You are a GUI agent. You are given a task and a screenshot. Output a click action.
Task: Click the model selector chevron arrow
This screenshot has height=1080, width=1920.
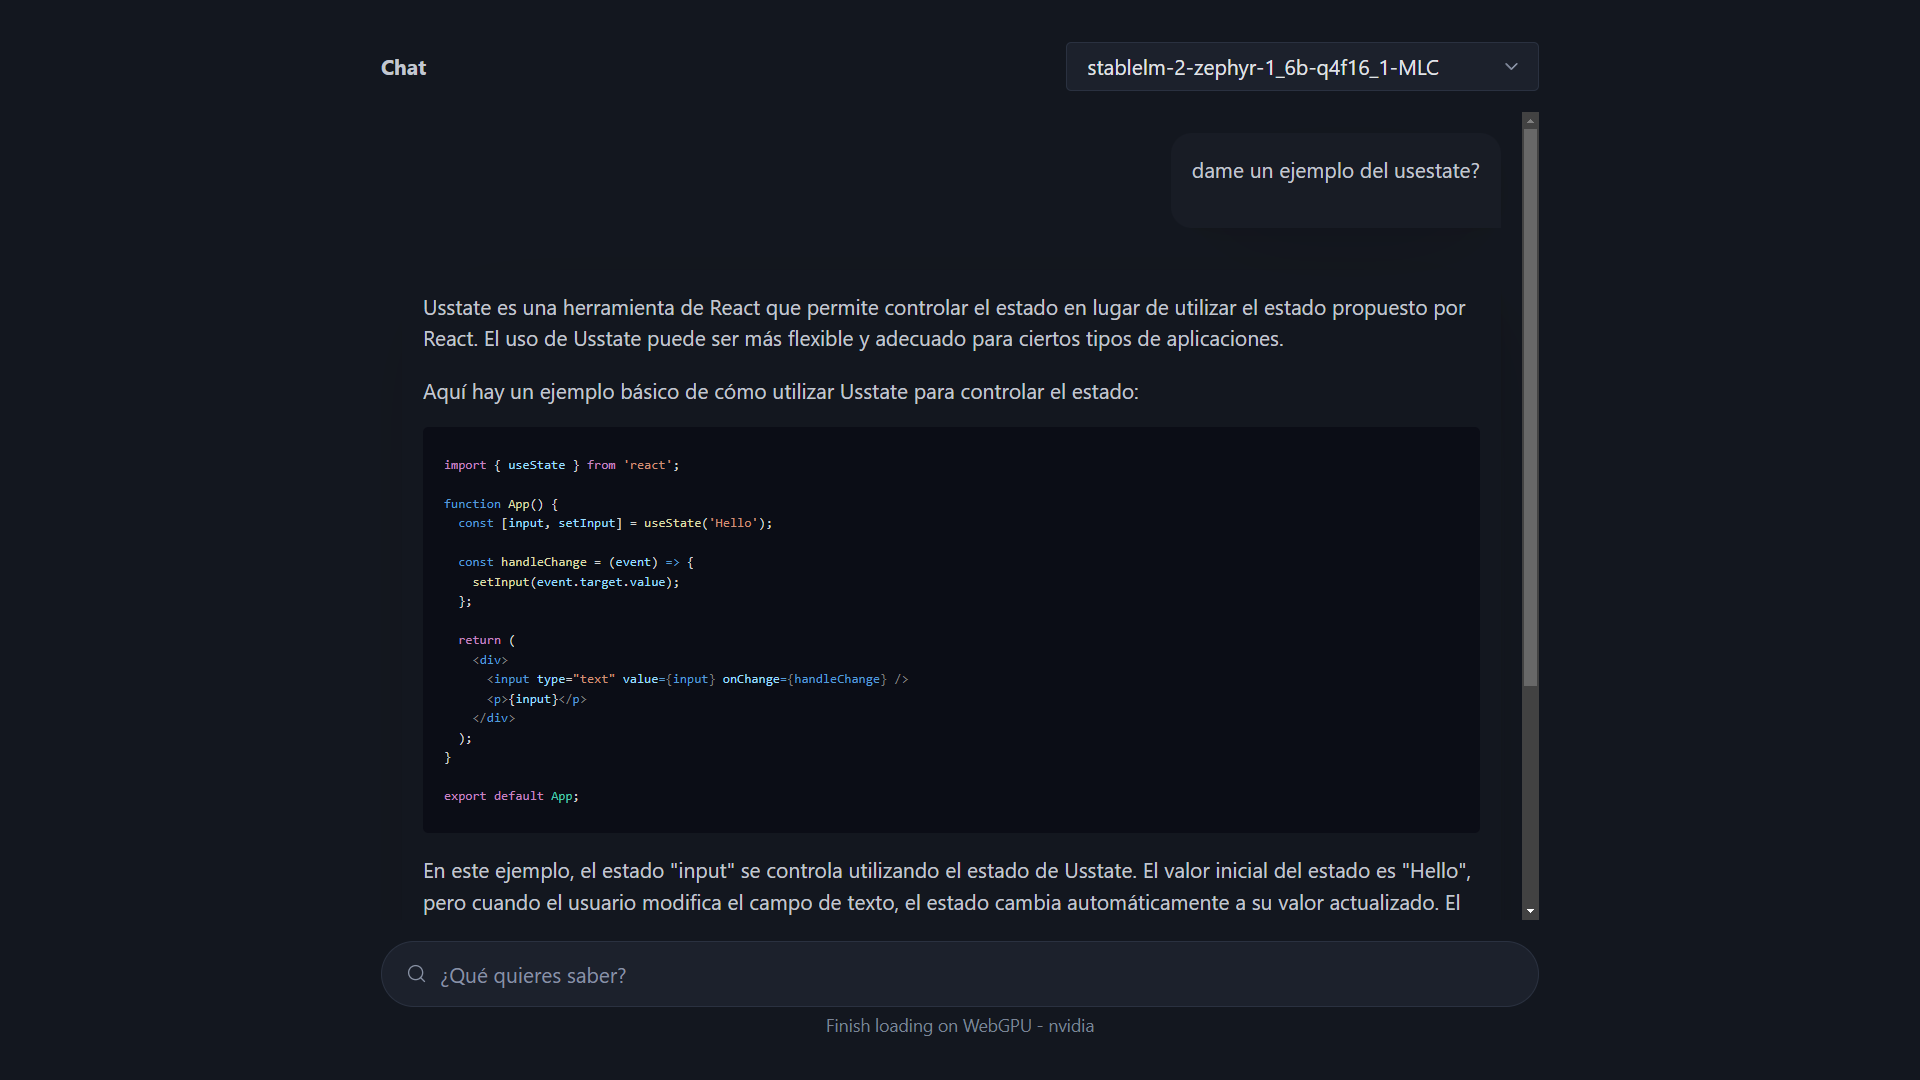(1511, 67)
